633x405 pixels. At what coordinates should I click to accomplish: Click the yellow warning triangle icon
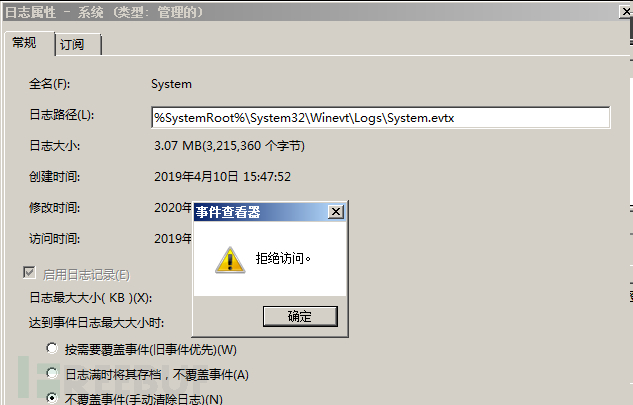(230, 260)
